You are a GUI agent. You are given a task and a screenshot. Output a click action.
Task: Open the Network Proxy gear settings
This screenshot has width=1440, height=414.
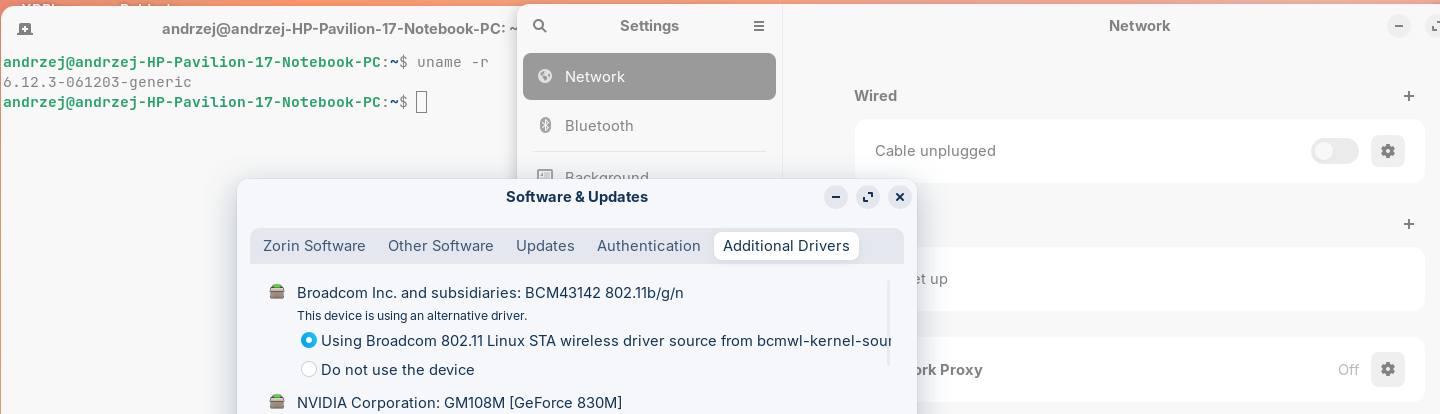[x=1387, y=369]
